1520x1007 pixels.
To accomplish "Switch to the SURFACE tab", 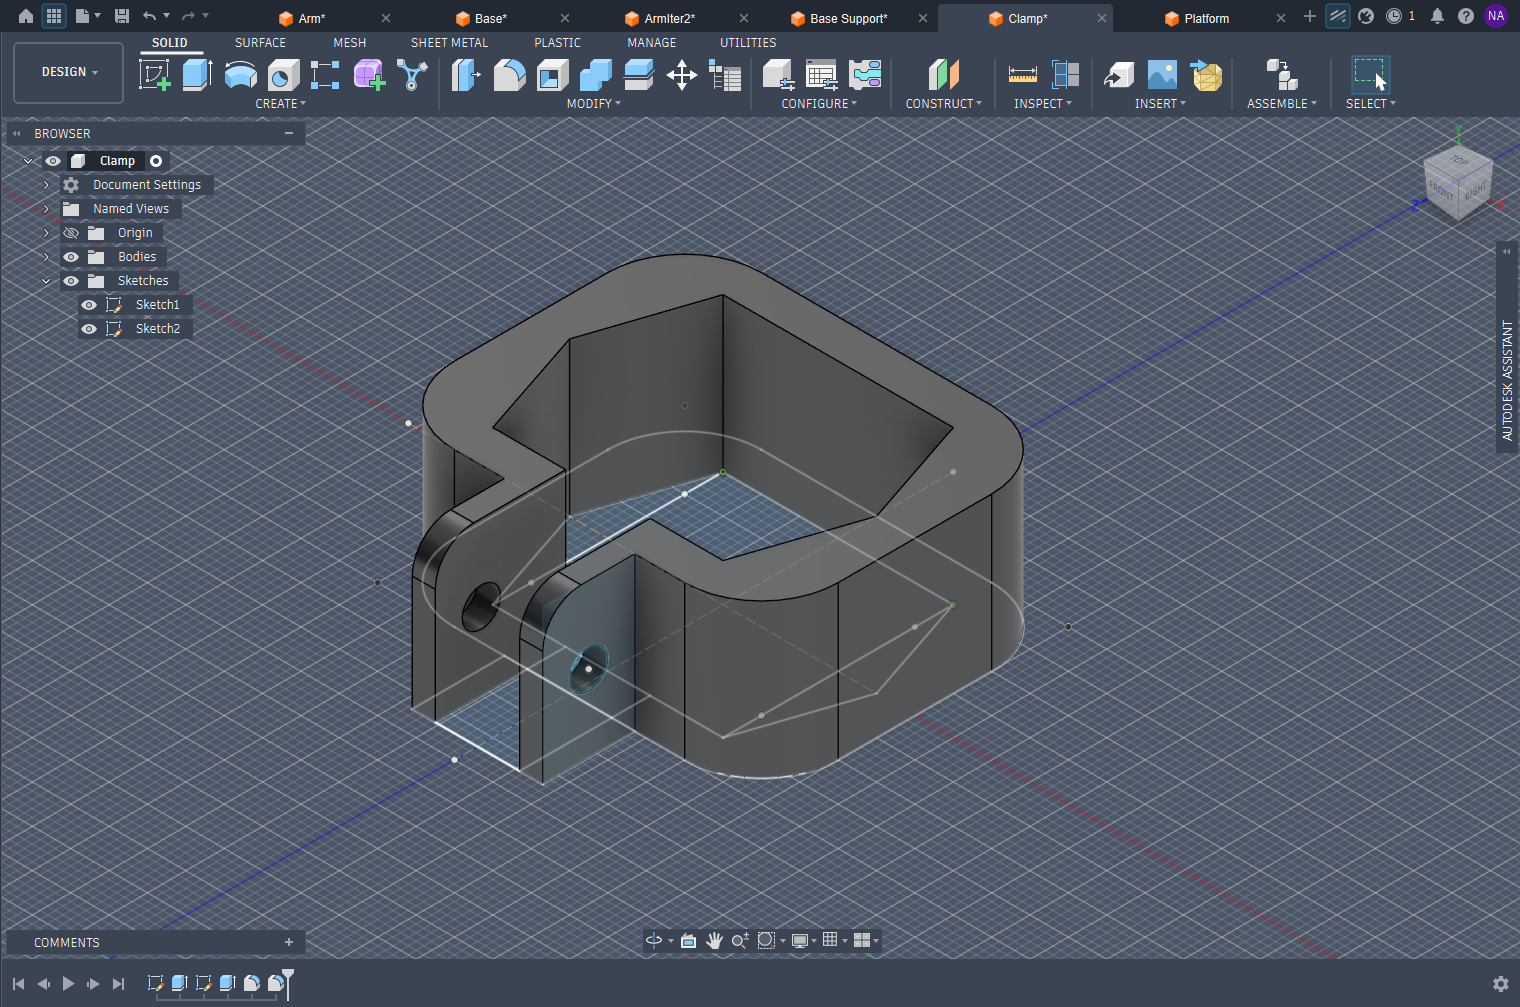I will point(260,43).
